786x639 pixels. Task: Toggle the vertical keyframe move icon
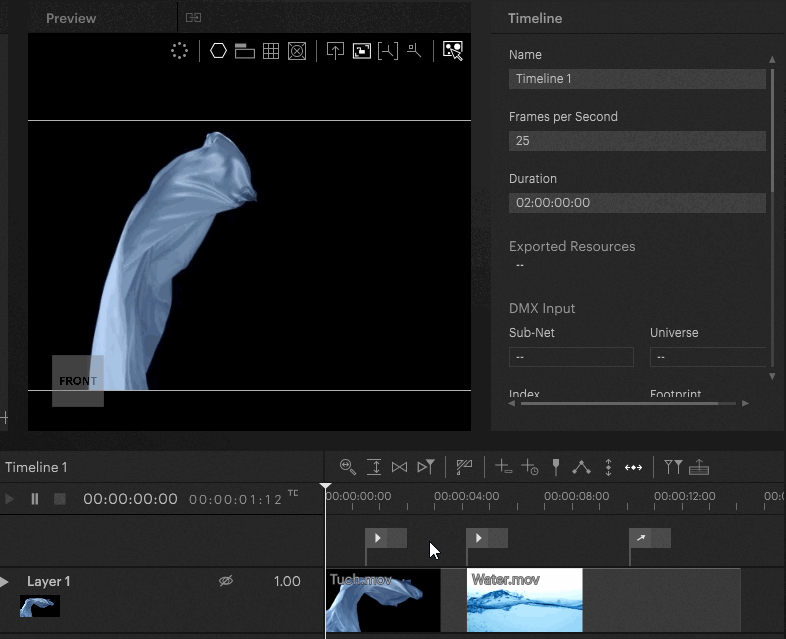point(608,467)
